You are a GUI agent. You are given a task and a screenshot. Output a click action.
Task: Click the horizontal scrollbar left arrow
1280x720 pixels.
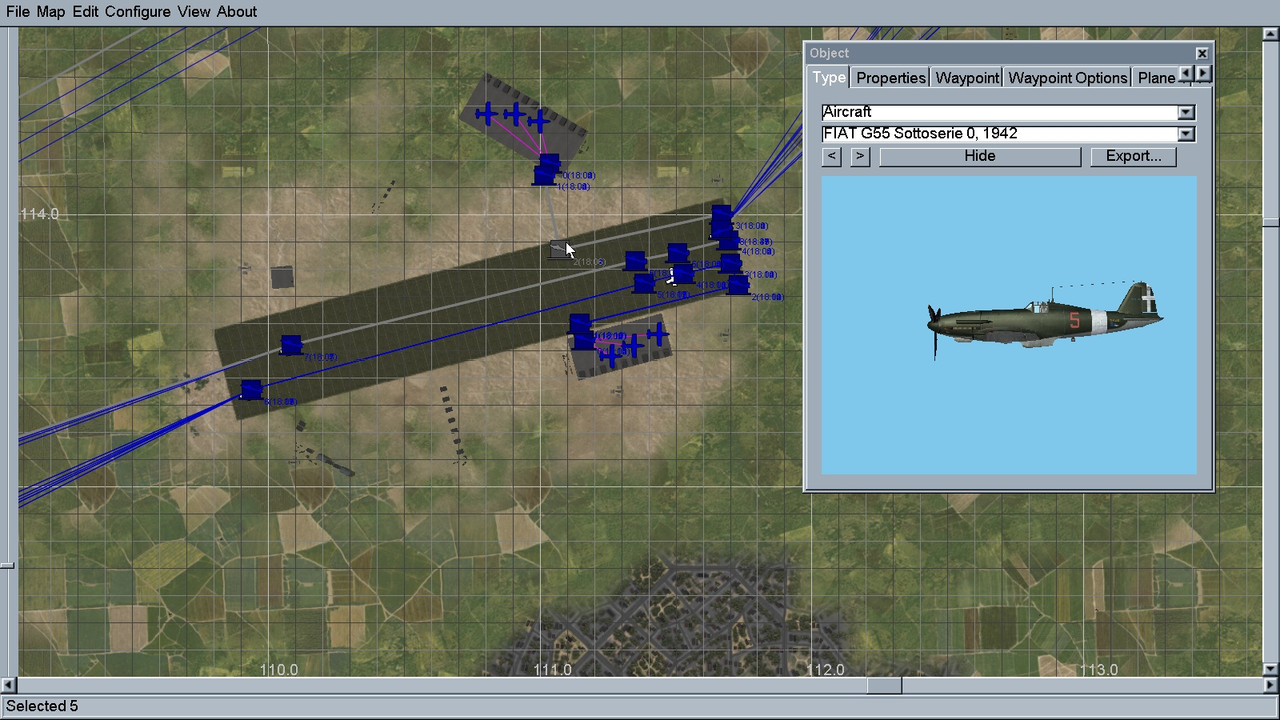coord(9,686)
